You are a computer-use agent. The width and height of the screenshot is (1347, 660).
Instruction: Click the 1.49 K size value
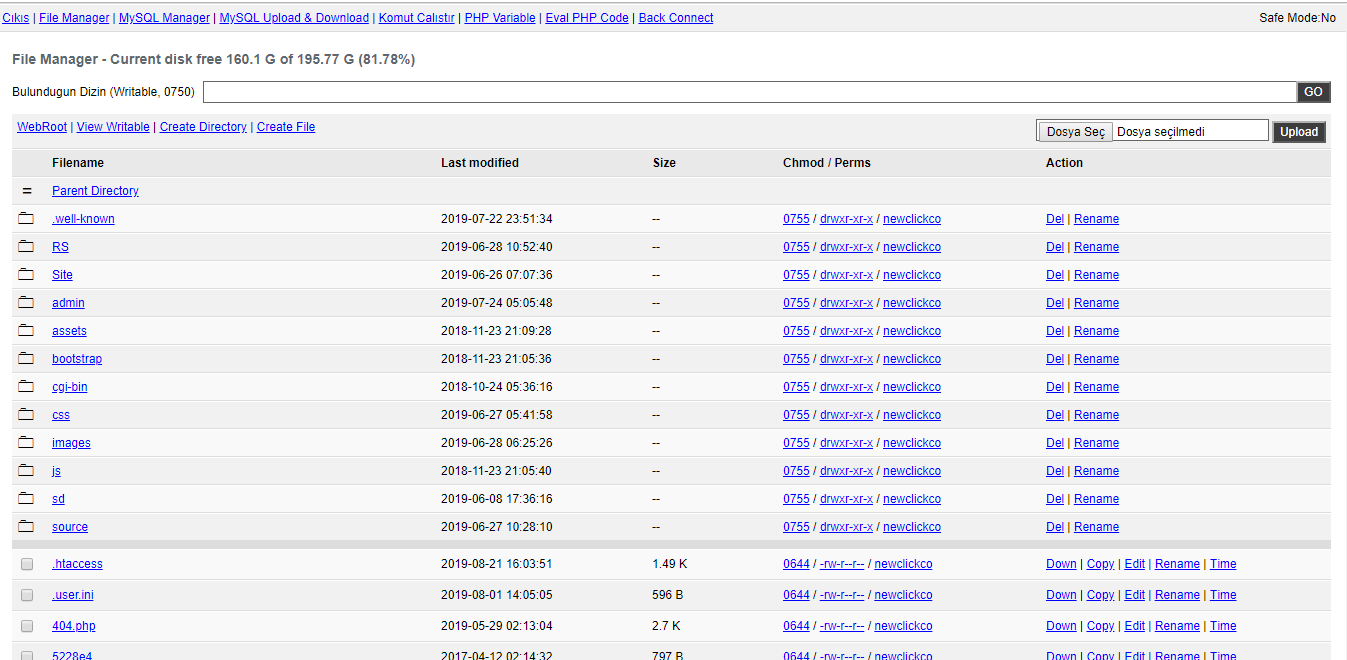[x=670, y=564]
